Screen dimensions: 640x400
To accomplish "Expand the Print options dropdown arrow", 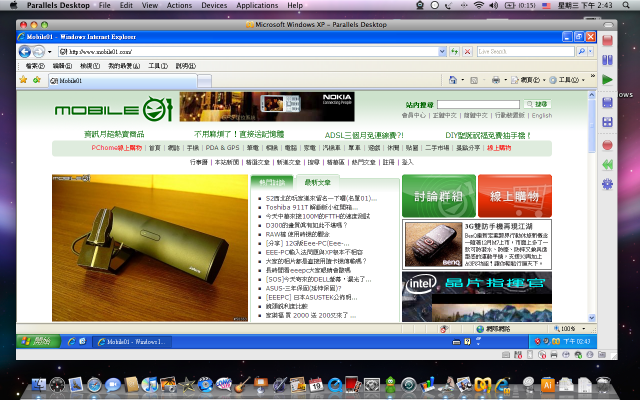I will click(x=505, y=80).
